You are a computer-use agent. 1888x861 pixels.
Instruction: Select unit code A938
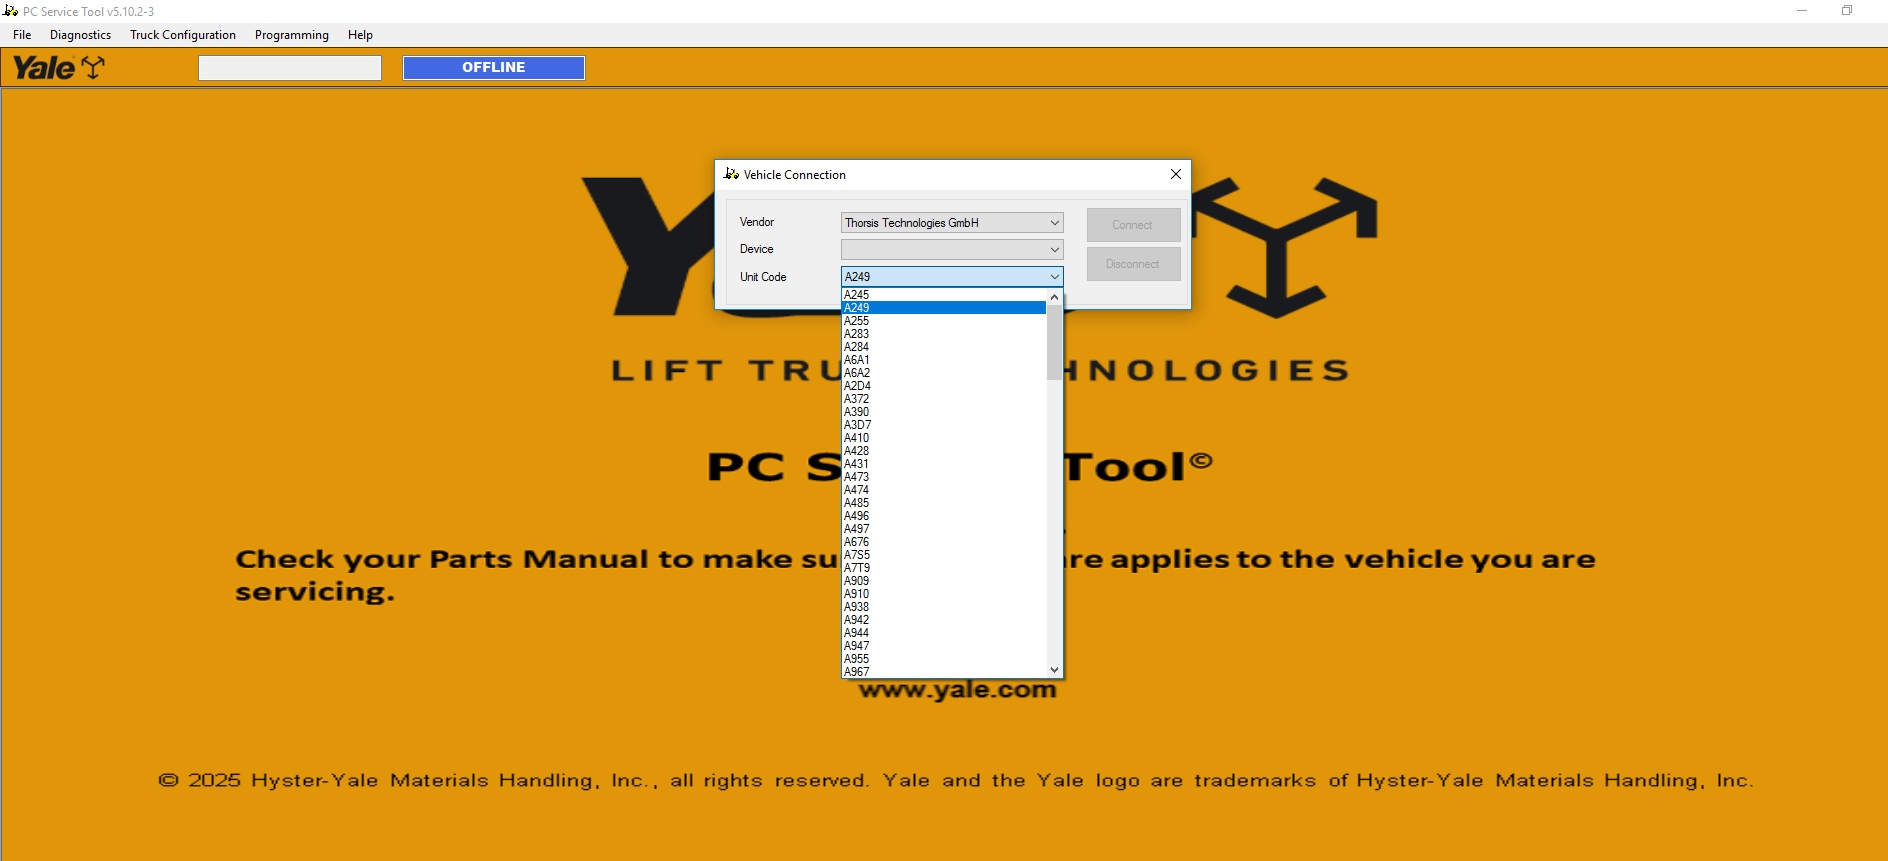click(944, 607)
